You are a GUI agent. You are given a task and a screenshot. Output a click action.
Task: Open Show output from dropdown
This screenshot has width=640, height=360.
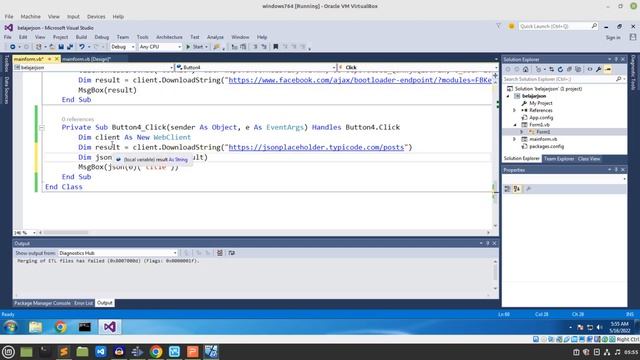[x=118, y=253]
